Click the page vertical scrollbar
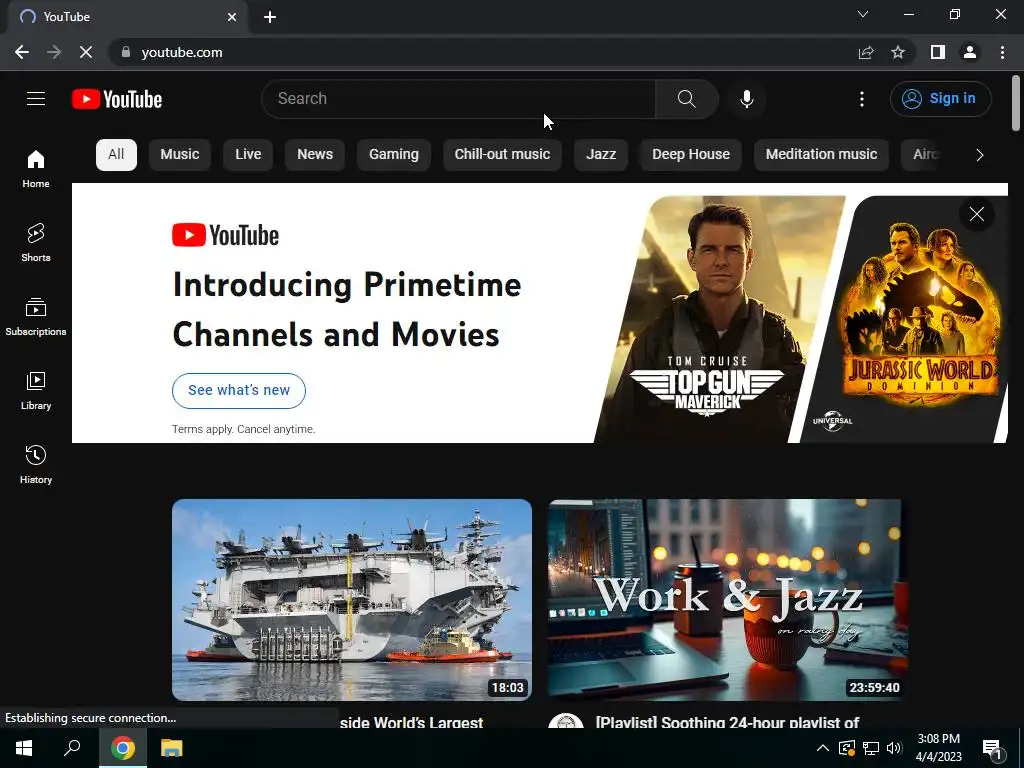 (x=1016, y=103)
